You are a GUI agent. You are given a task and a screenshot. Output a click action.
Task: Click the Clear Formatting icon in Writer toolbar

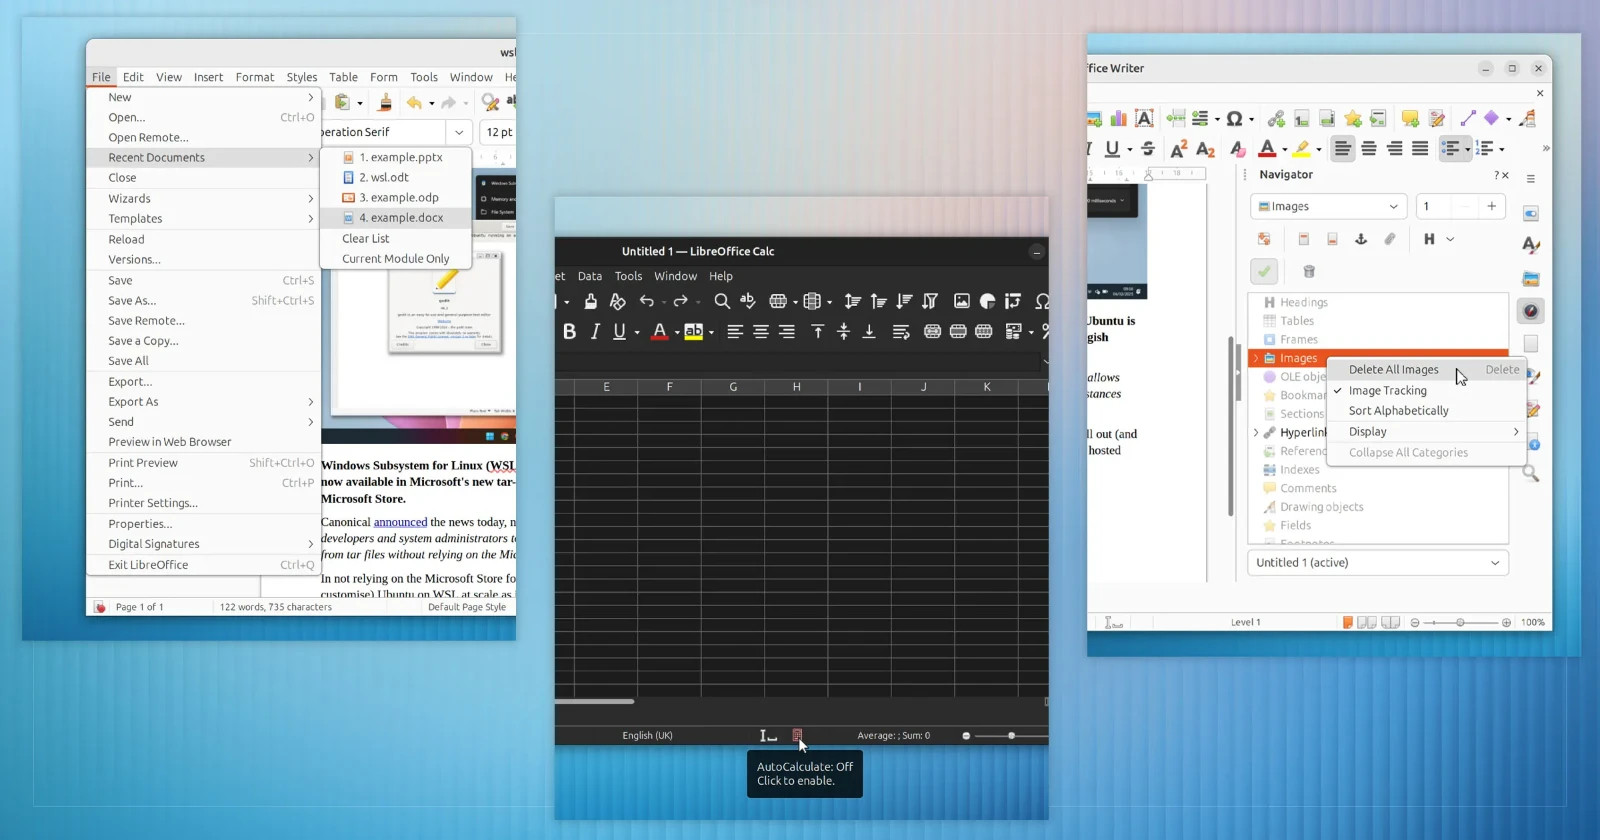(x=1238, y=149)
